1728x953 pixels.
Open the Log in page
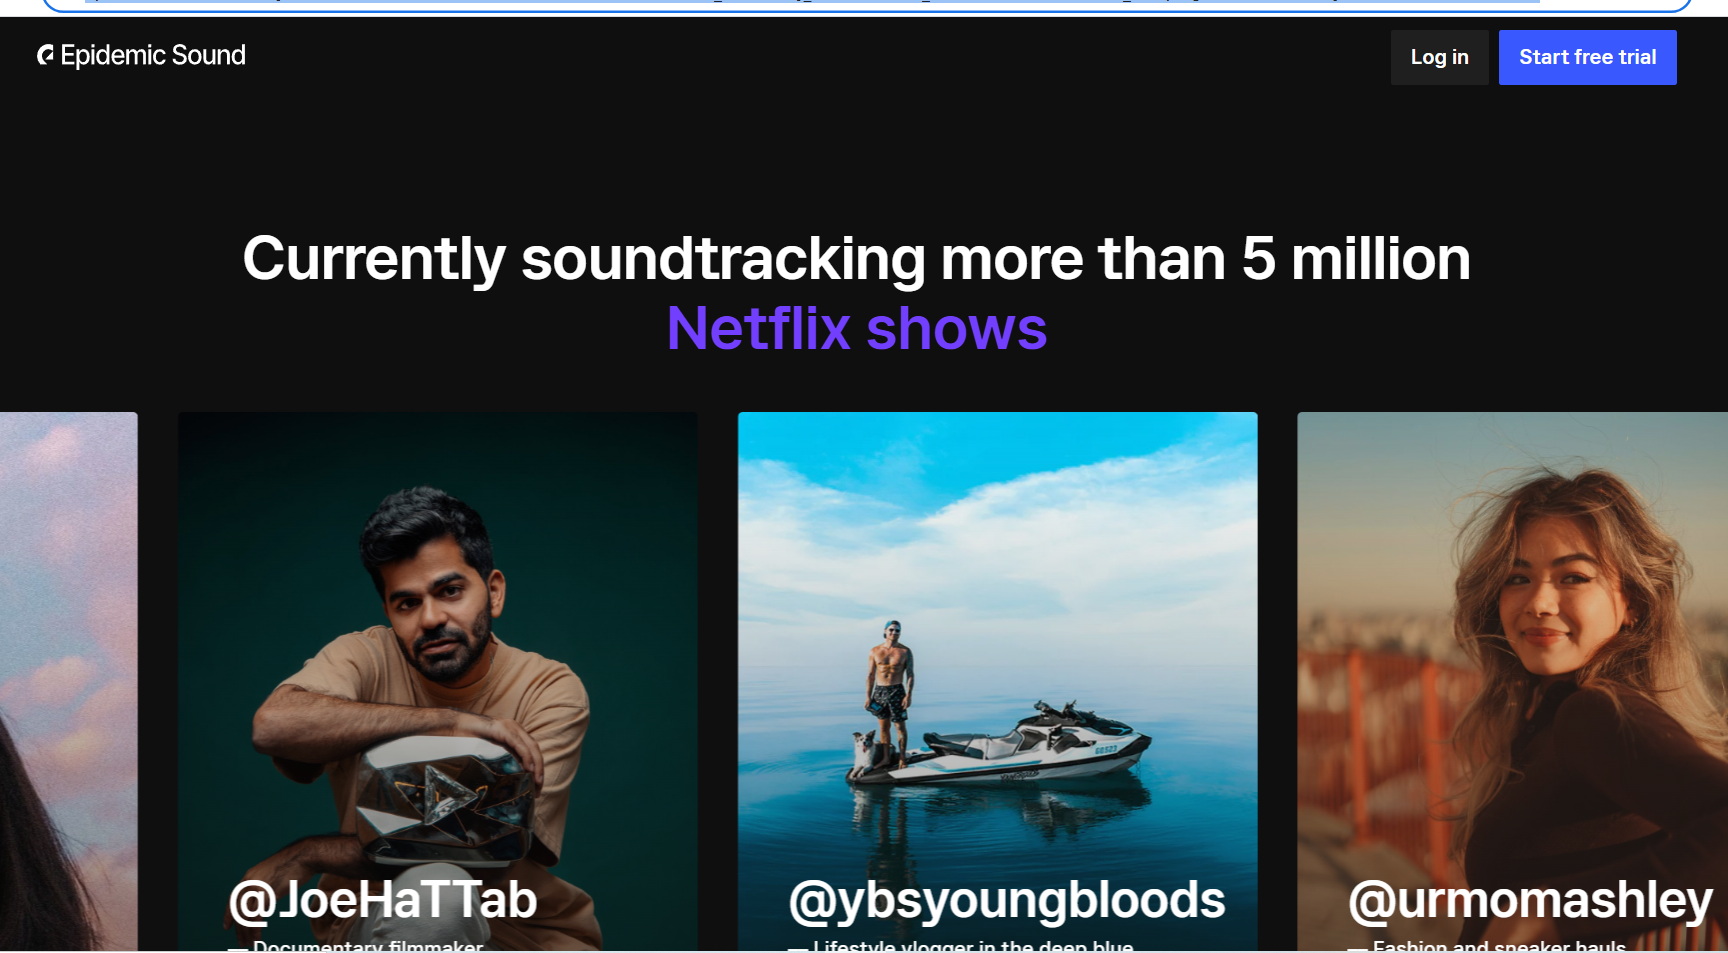tap(1439, 57)
